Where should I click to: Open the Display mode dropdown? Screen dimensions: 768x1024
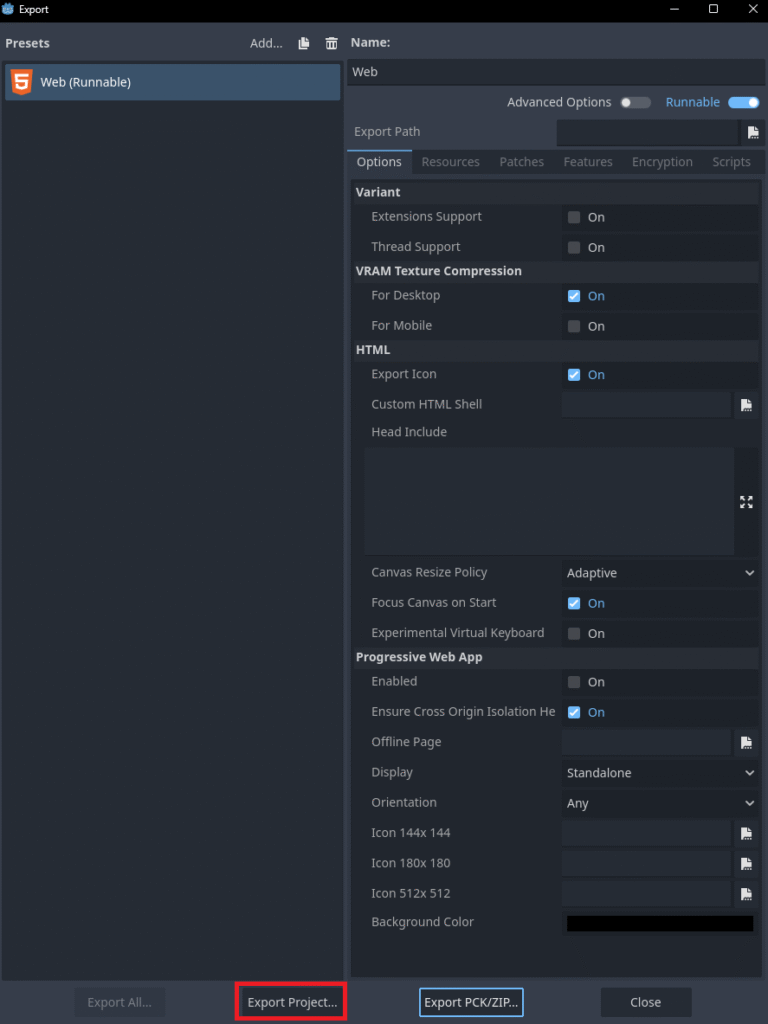(660, 773)
